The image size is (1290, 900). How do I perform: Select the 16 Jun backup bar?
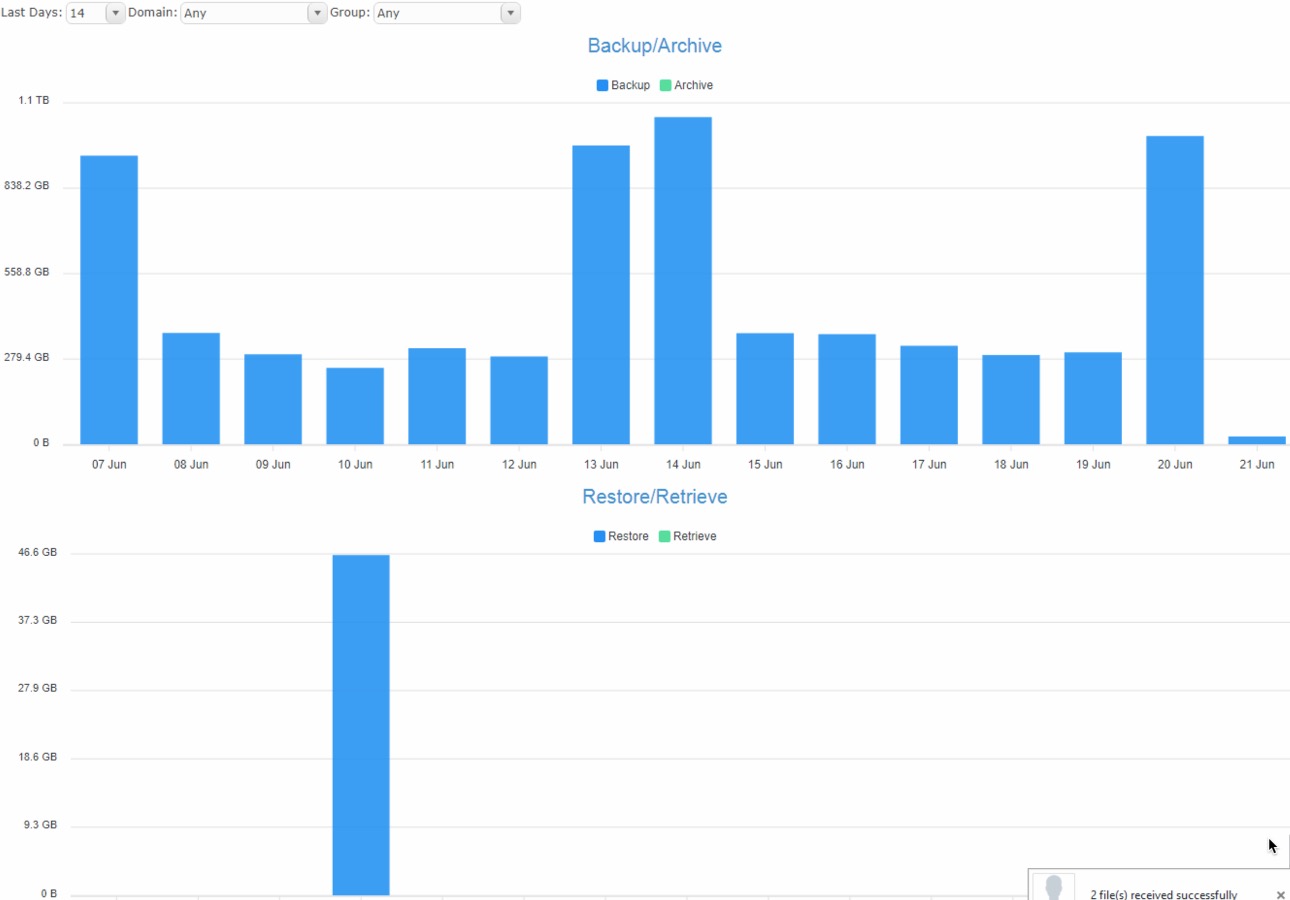click(847, 389)
